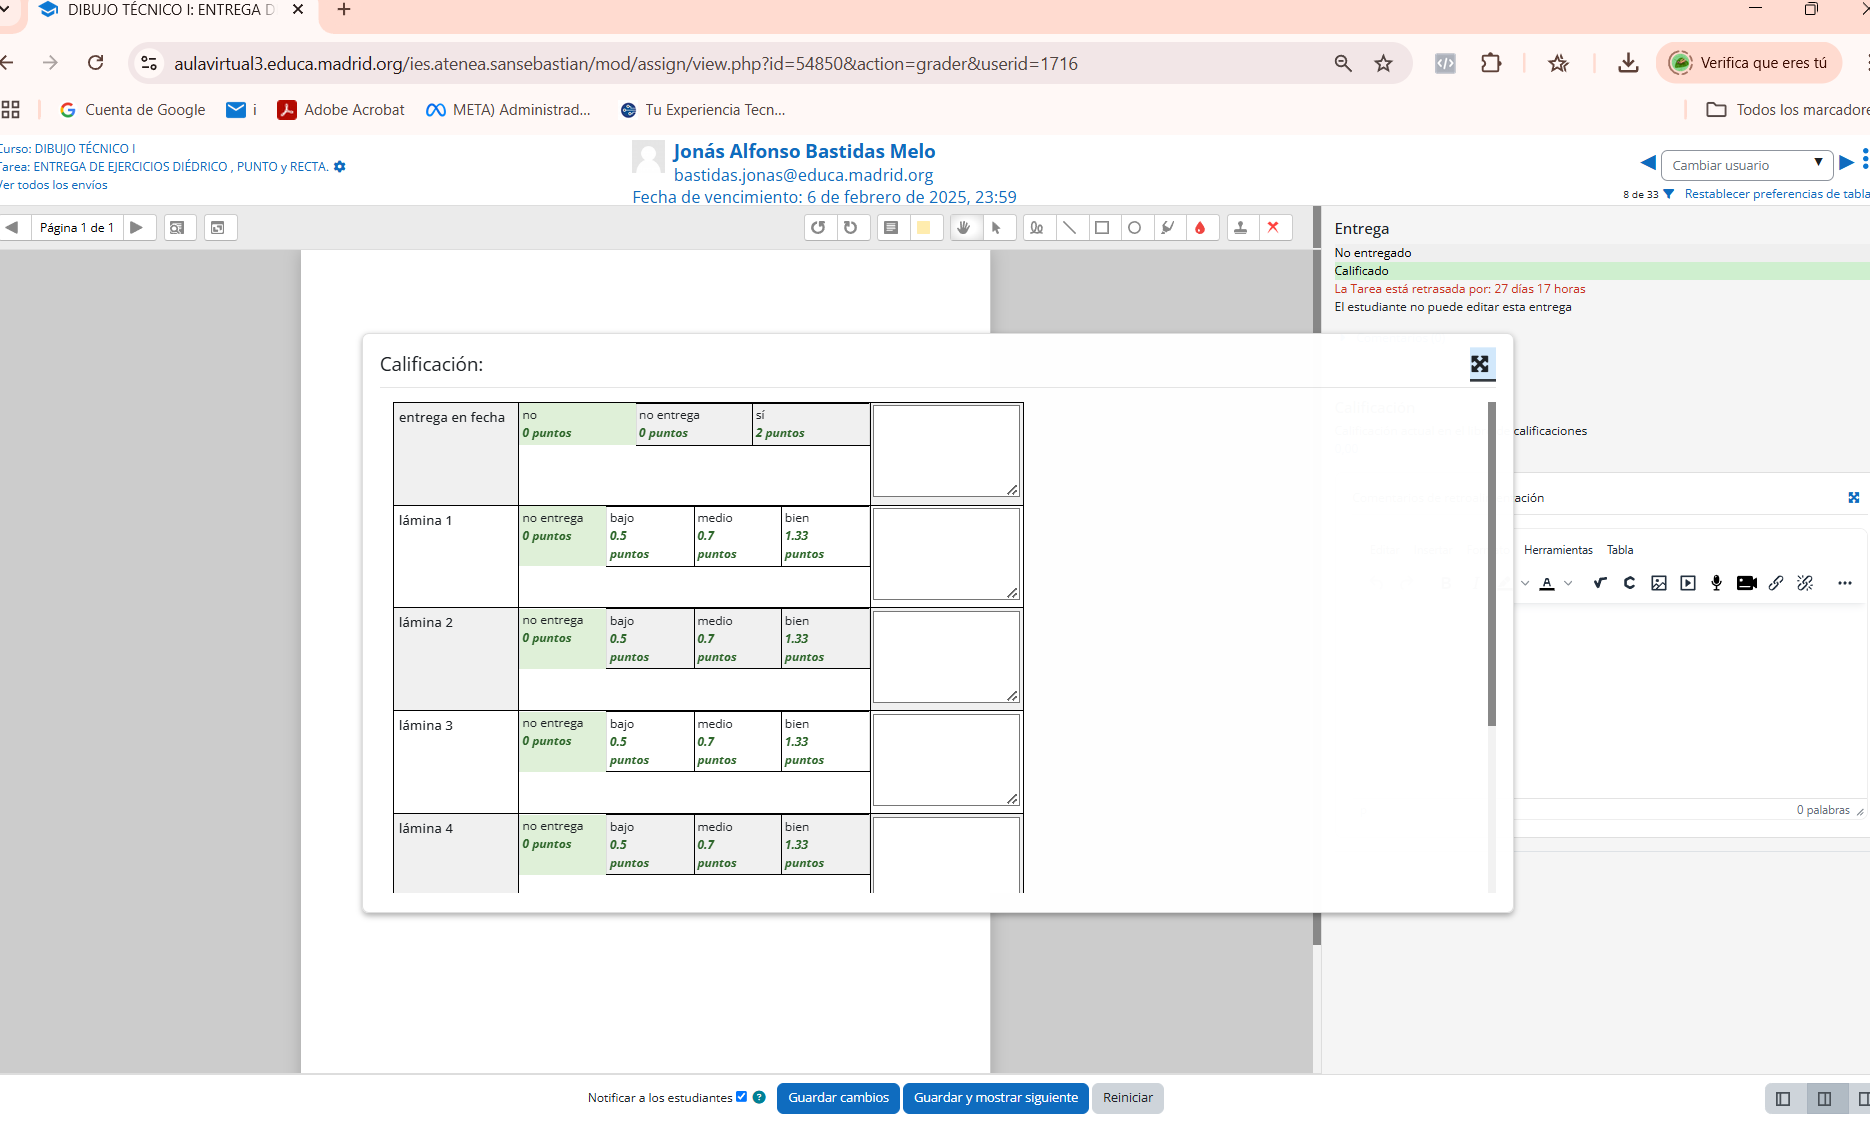The height and width of the screenshot is (1121, 1870).
Task: Activate the line drawing tool
Action: point(1069,228)
